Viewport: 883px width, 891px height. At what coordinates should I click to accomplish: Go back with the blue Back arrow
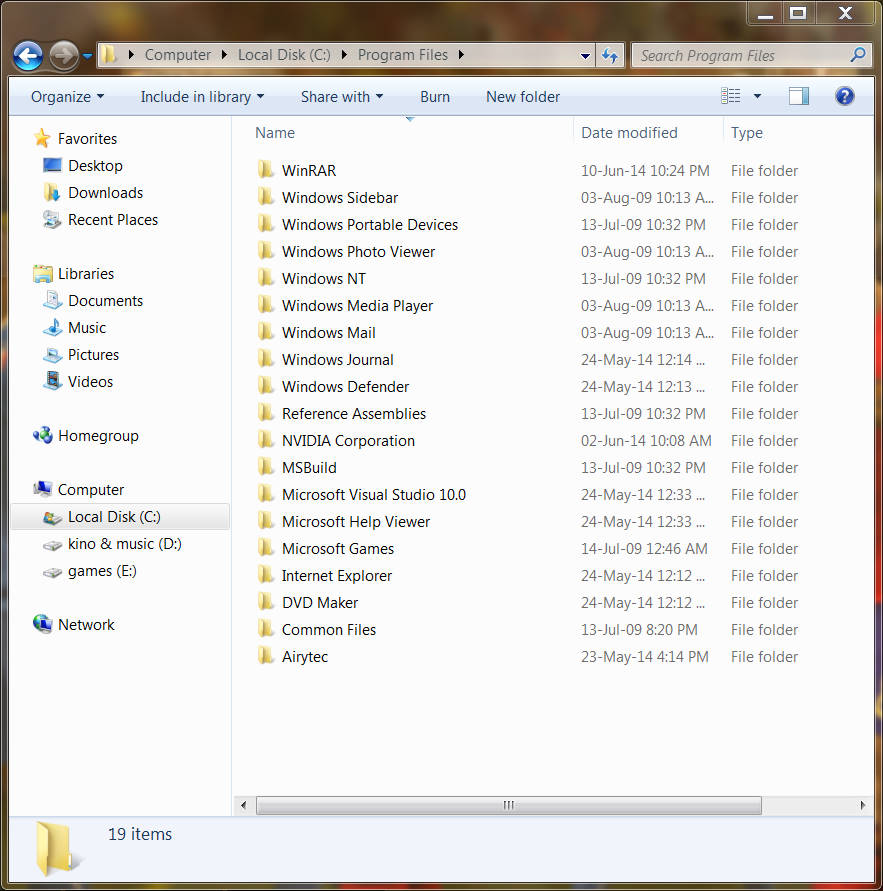click(x=28, y=56)
